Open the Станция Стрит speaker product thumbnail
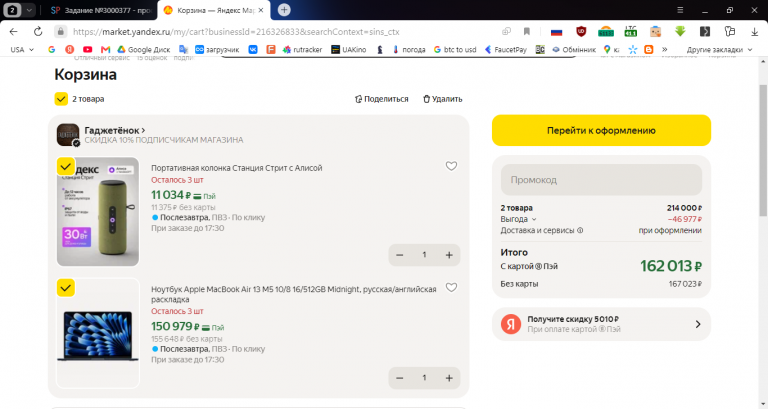The height and width of the screenshot is (409, 768). click(98, 212)
